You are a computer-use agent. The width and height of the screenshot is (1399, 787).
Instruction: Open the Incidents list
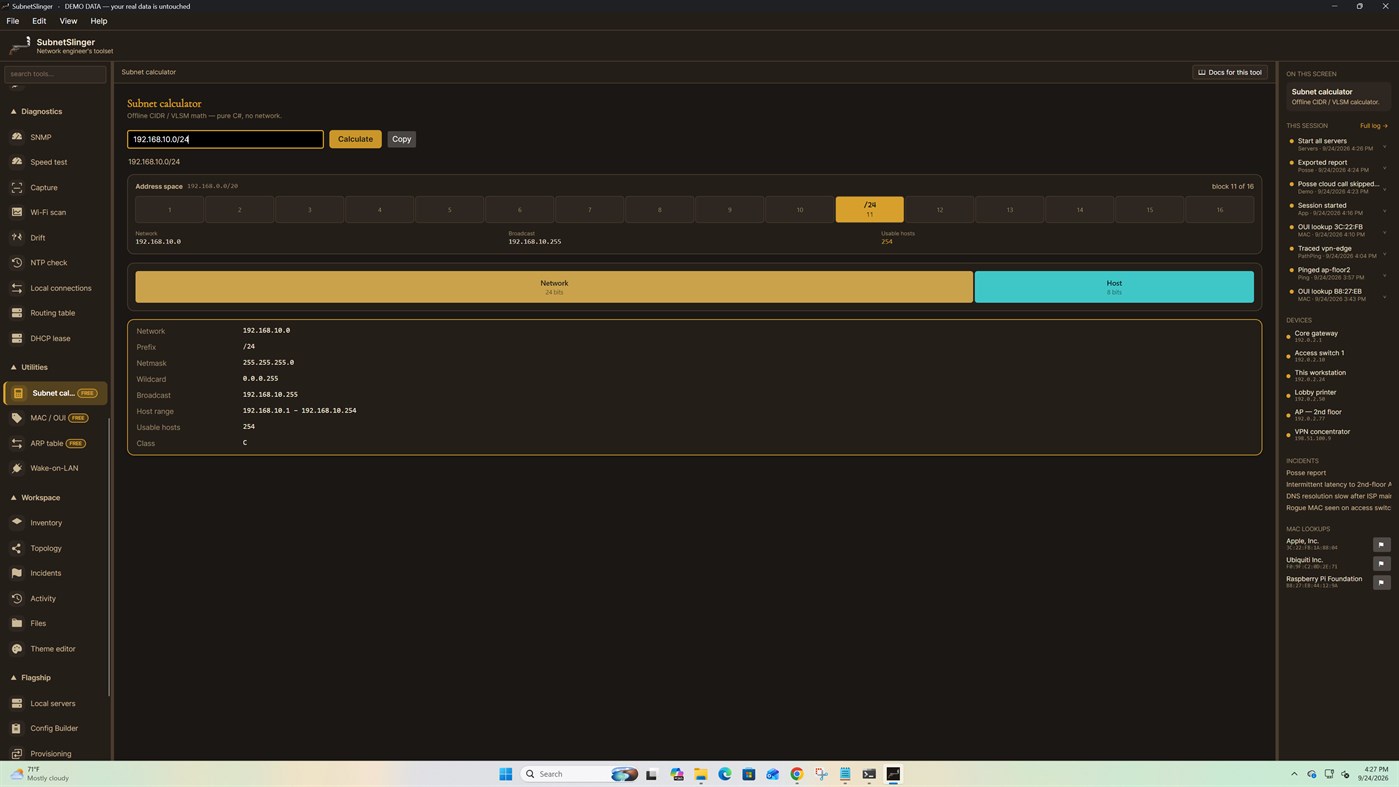coord(55,573)
